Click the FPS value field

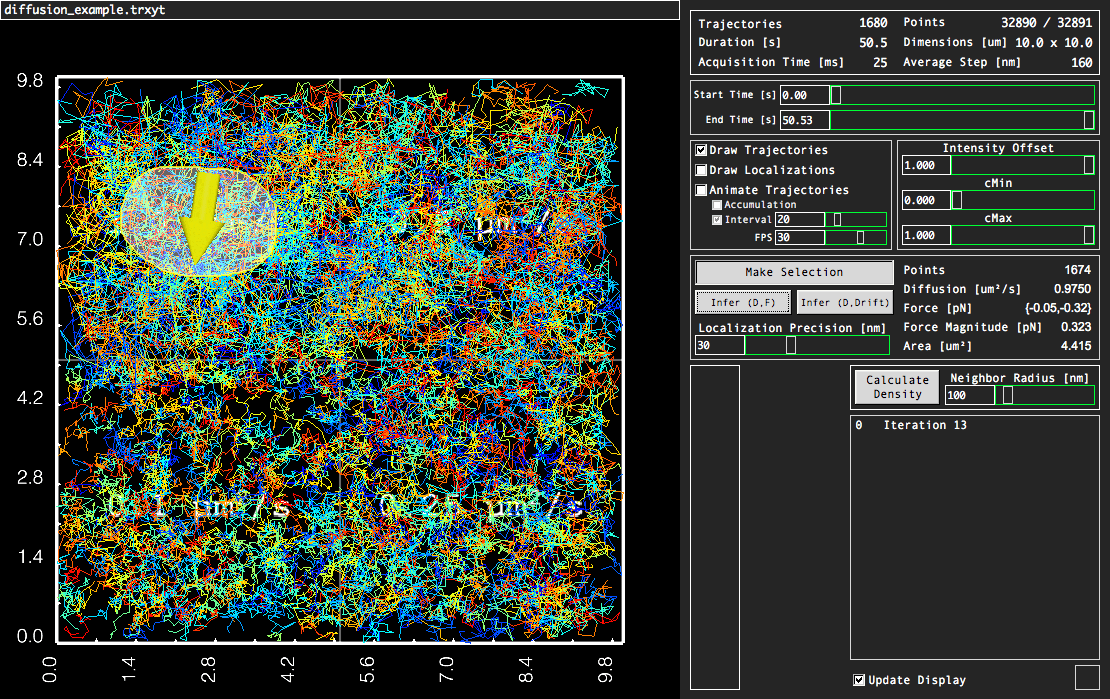pyautogui.click(x=800, y=238)
